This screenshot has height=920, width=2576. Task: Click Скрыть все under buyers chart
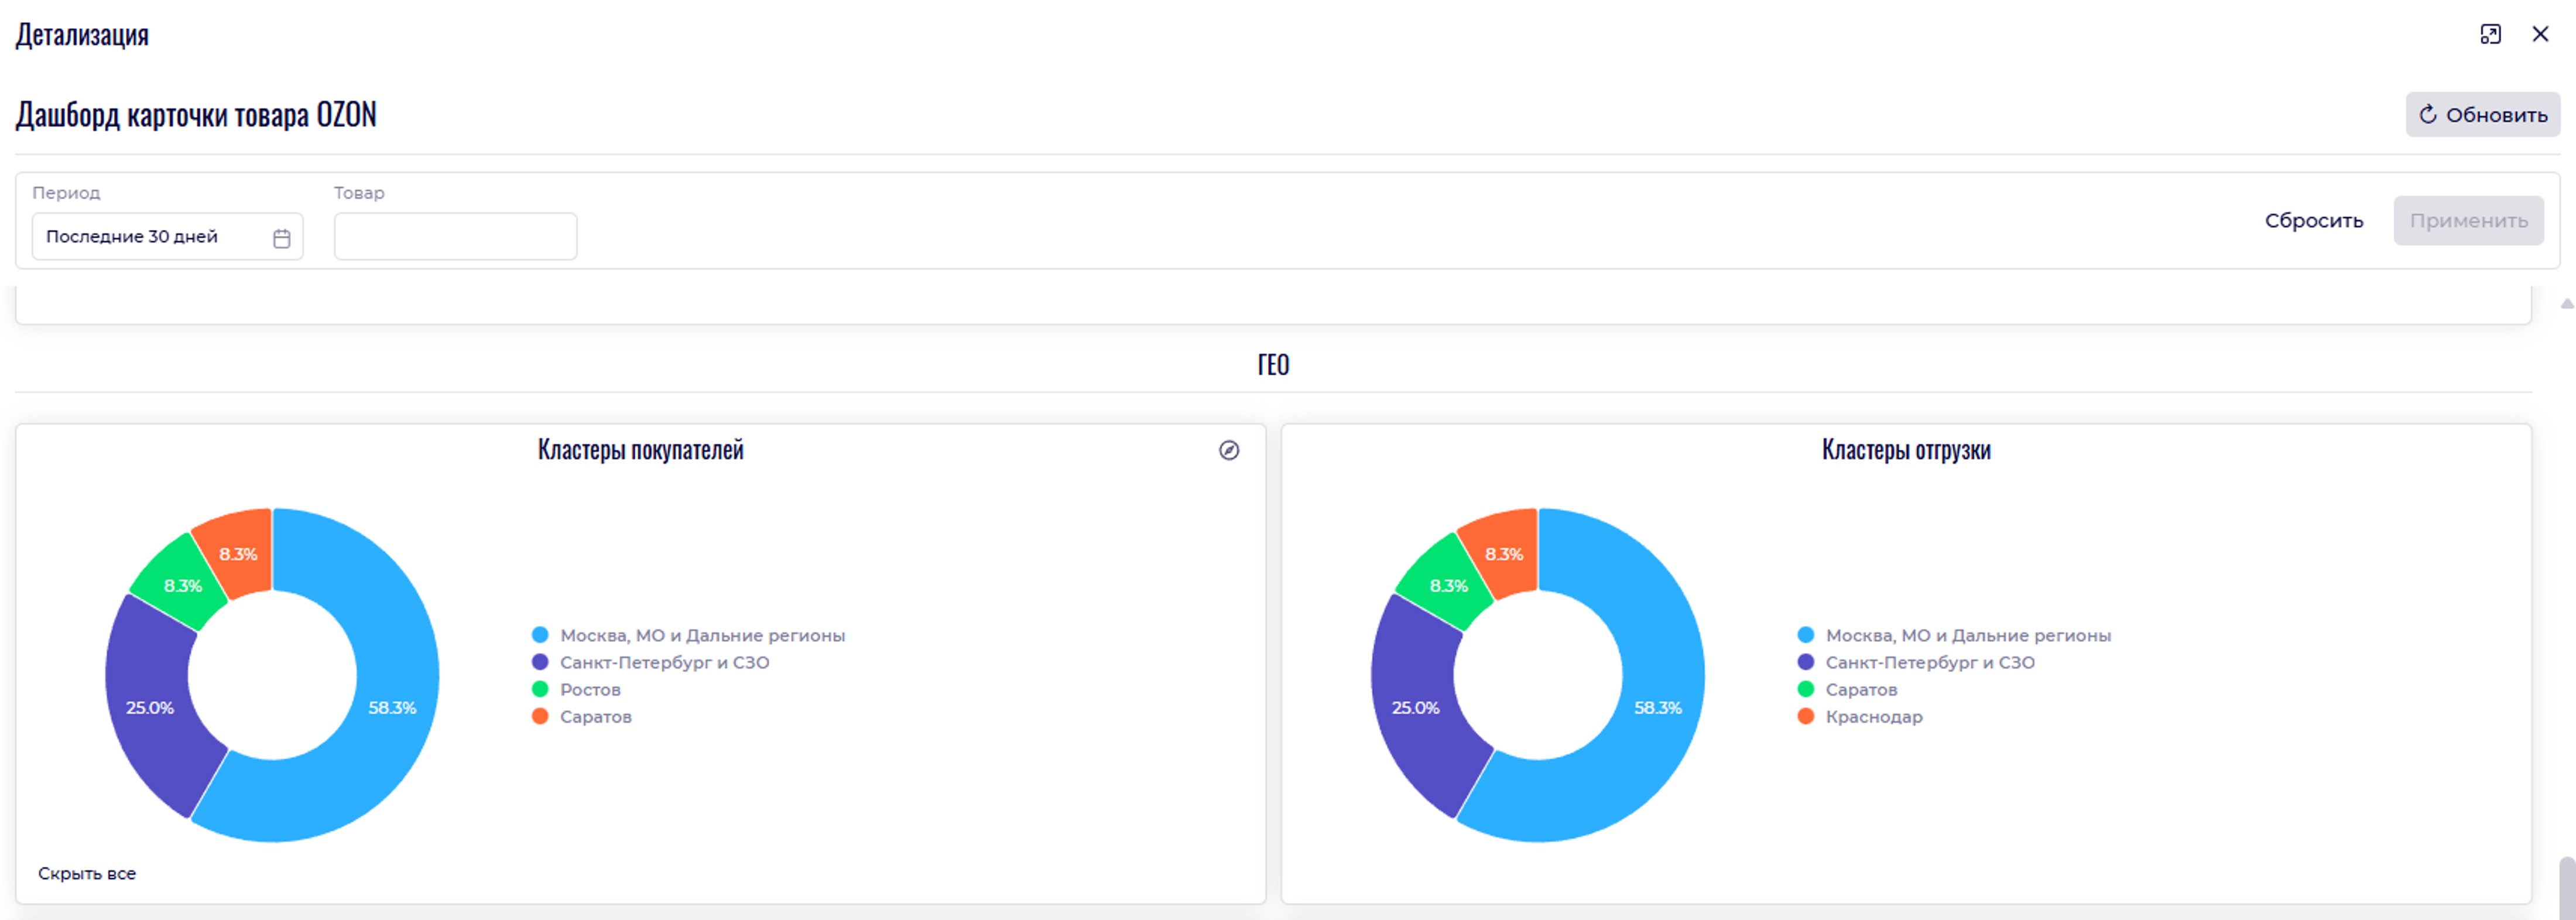coord(87,873)
